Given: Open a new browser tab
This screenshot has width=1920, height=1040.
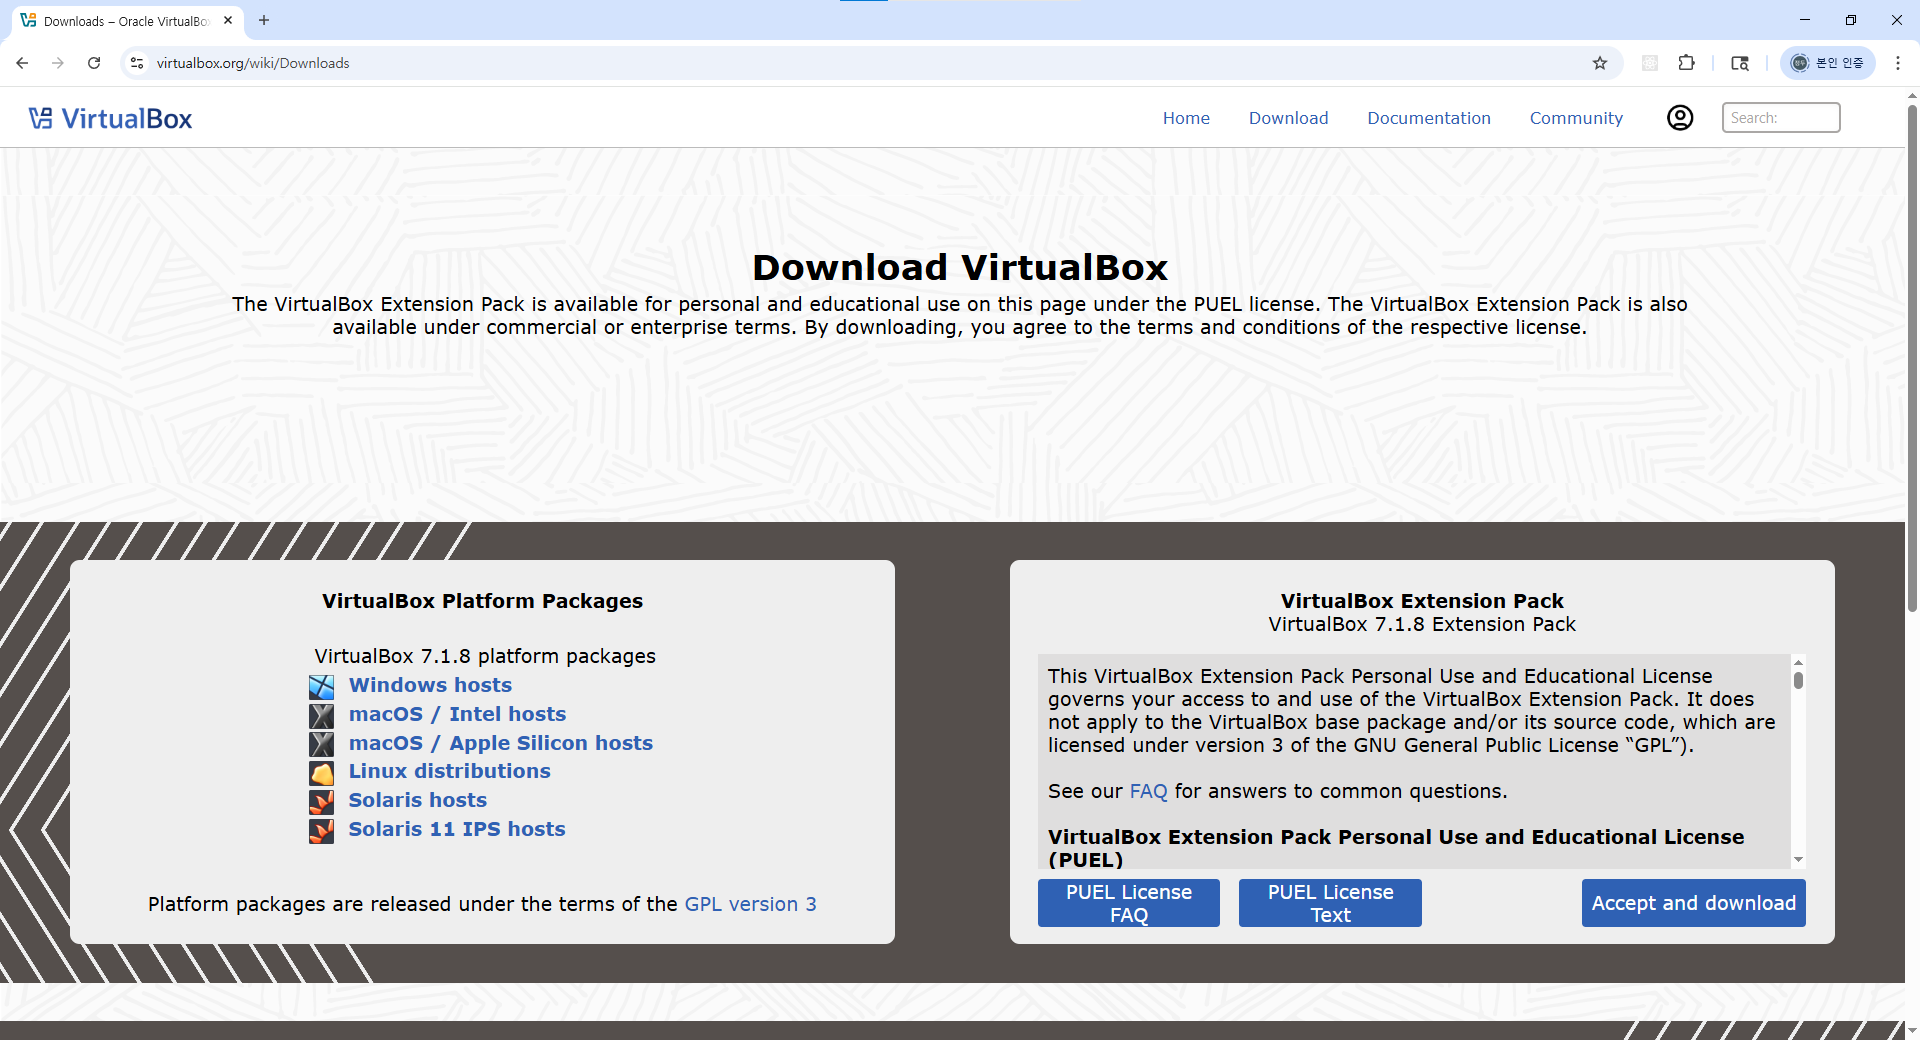Looking at the screenshot, I should click(264, 20).
